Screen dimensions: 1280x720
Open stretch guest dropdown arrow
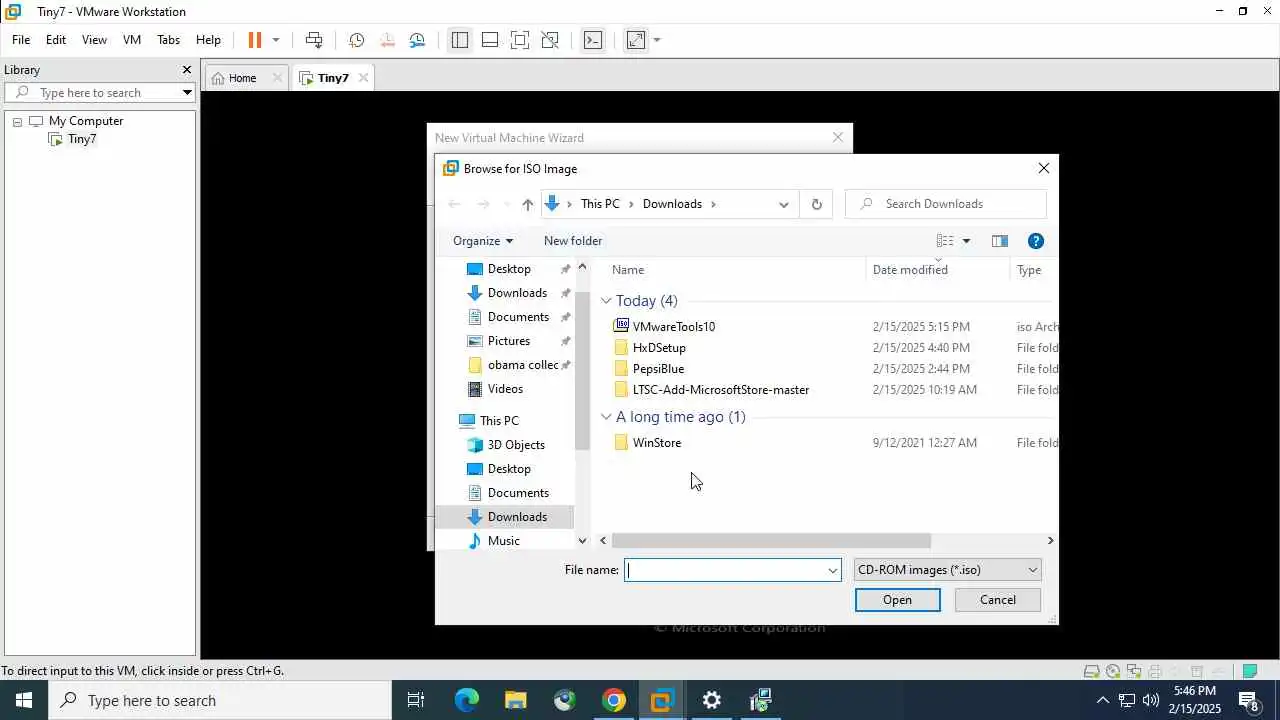point(657,40)
